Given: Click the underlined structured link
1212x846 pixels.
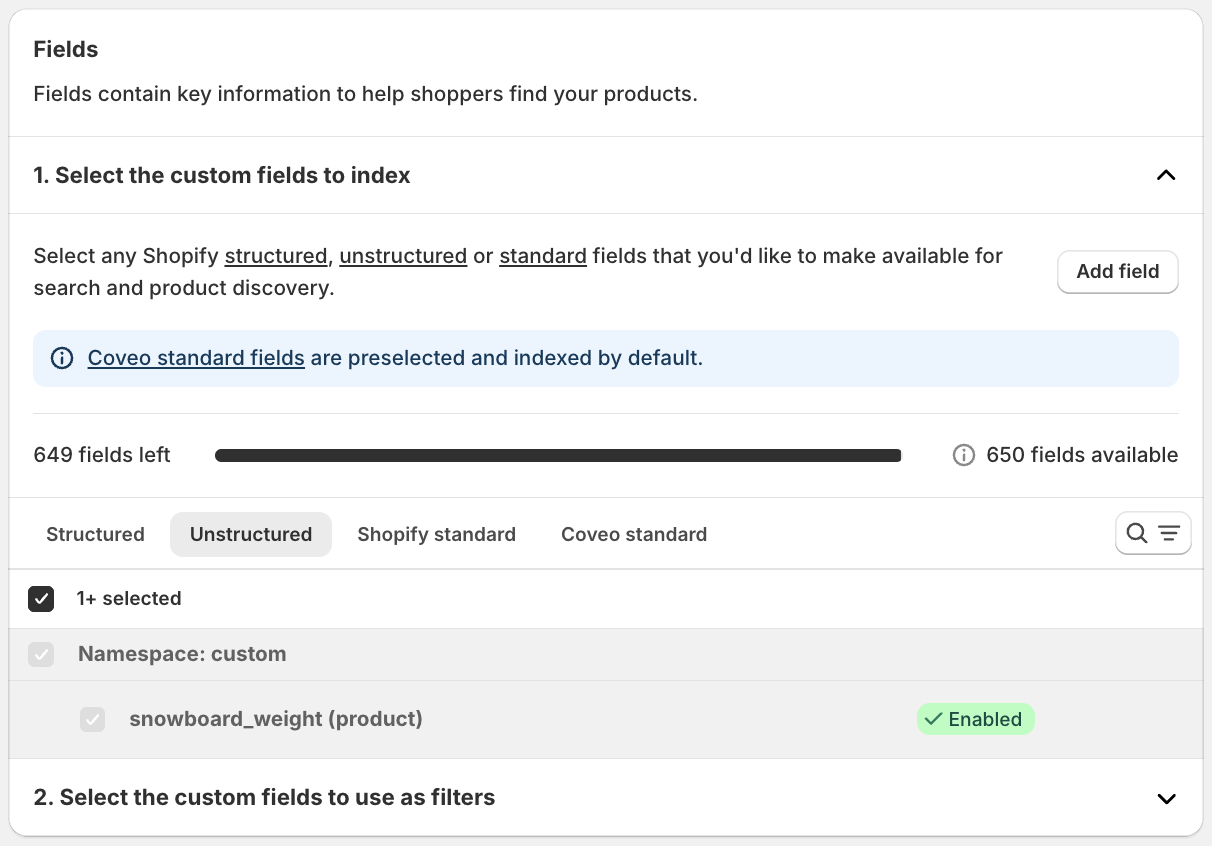Looking at the screenshot, I should 276,256.
